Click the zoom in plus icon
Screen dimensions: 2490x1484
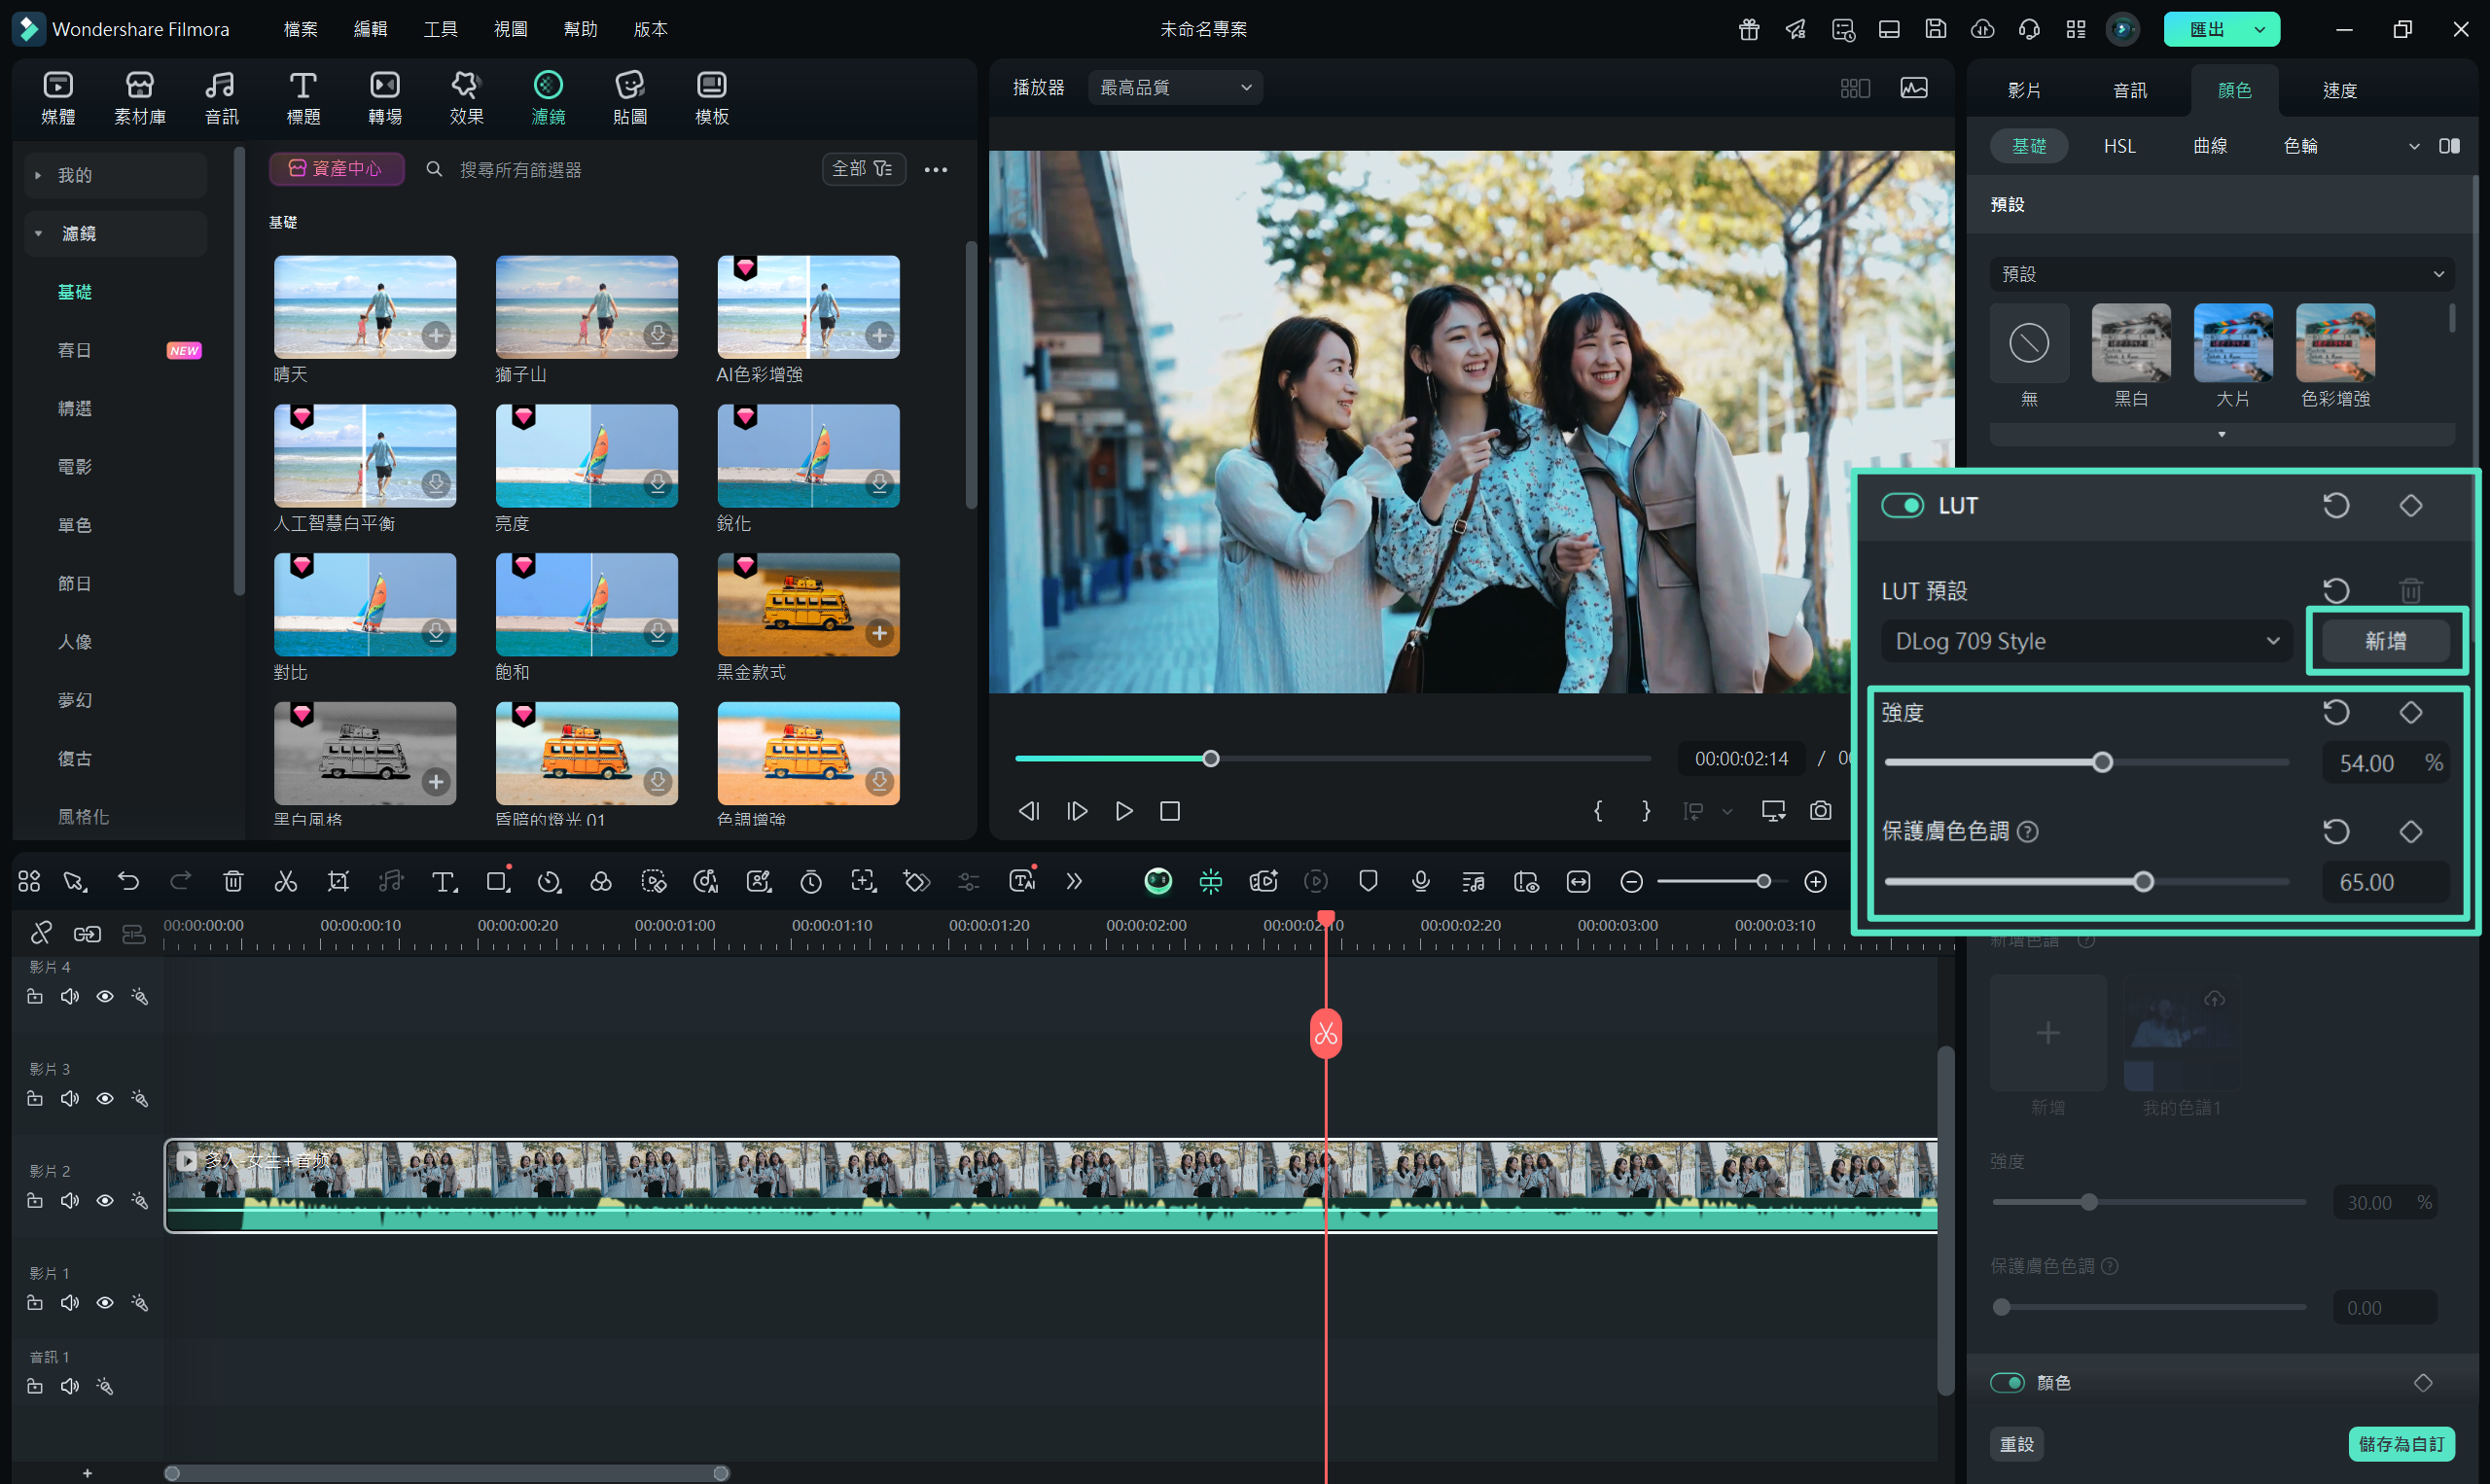pyautogui.click(x=1815, y=881)
